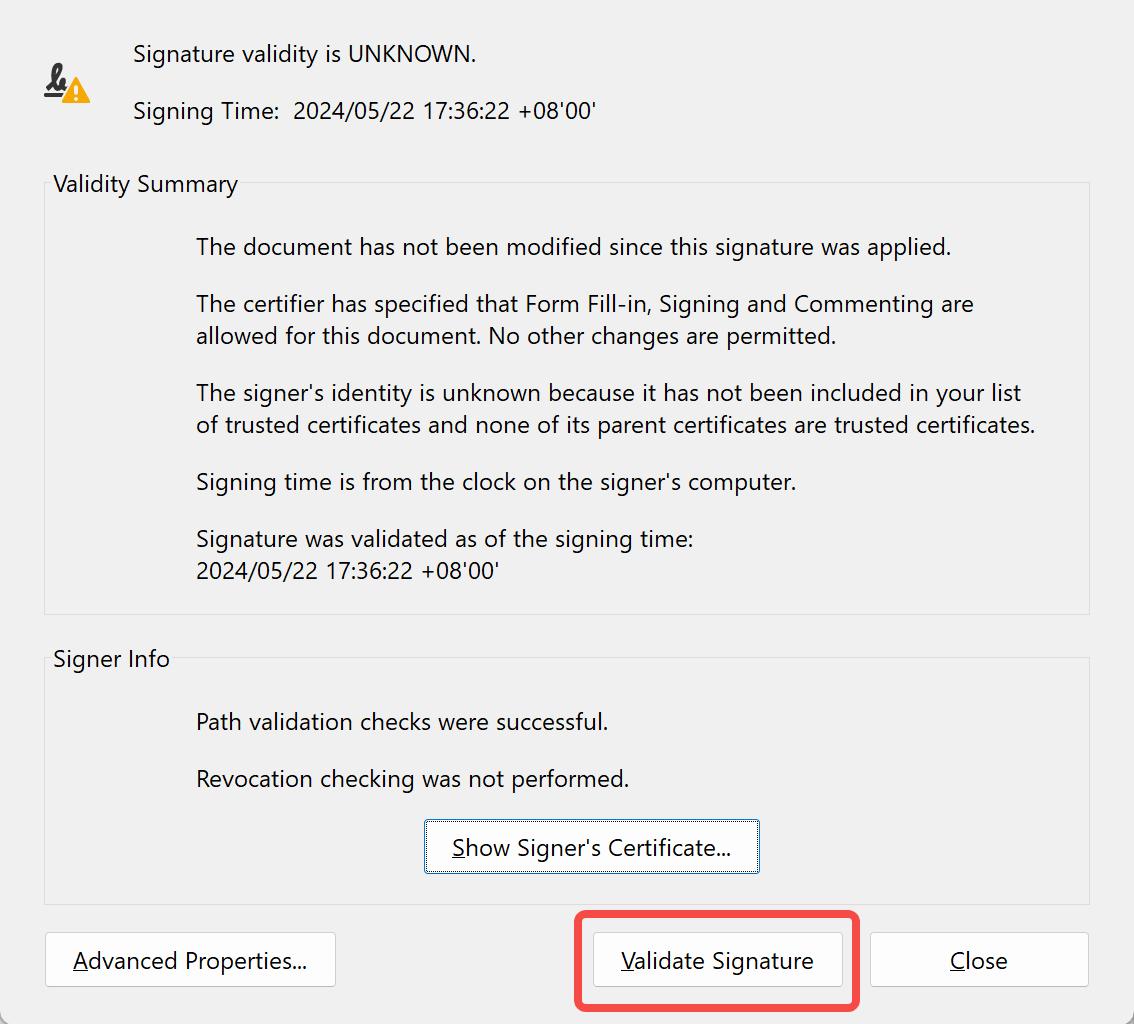Click "Revocation checking was not performed" text

[x=412, y=779]
